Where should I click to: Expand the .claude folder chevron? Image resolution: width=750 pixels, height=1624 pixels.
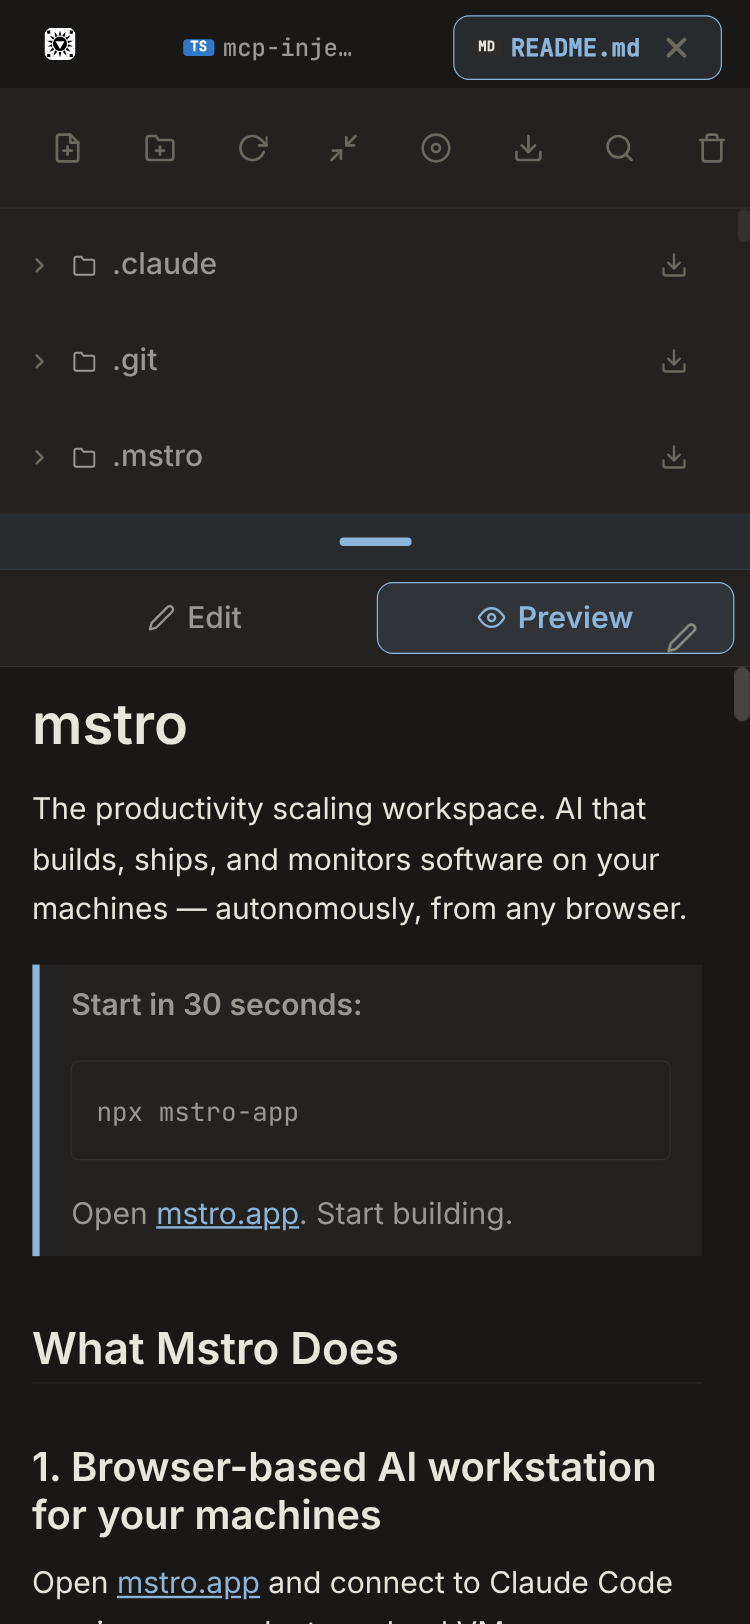pos(40,265)
